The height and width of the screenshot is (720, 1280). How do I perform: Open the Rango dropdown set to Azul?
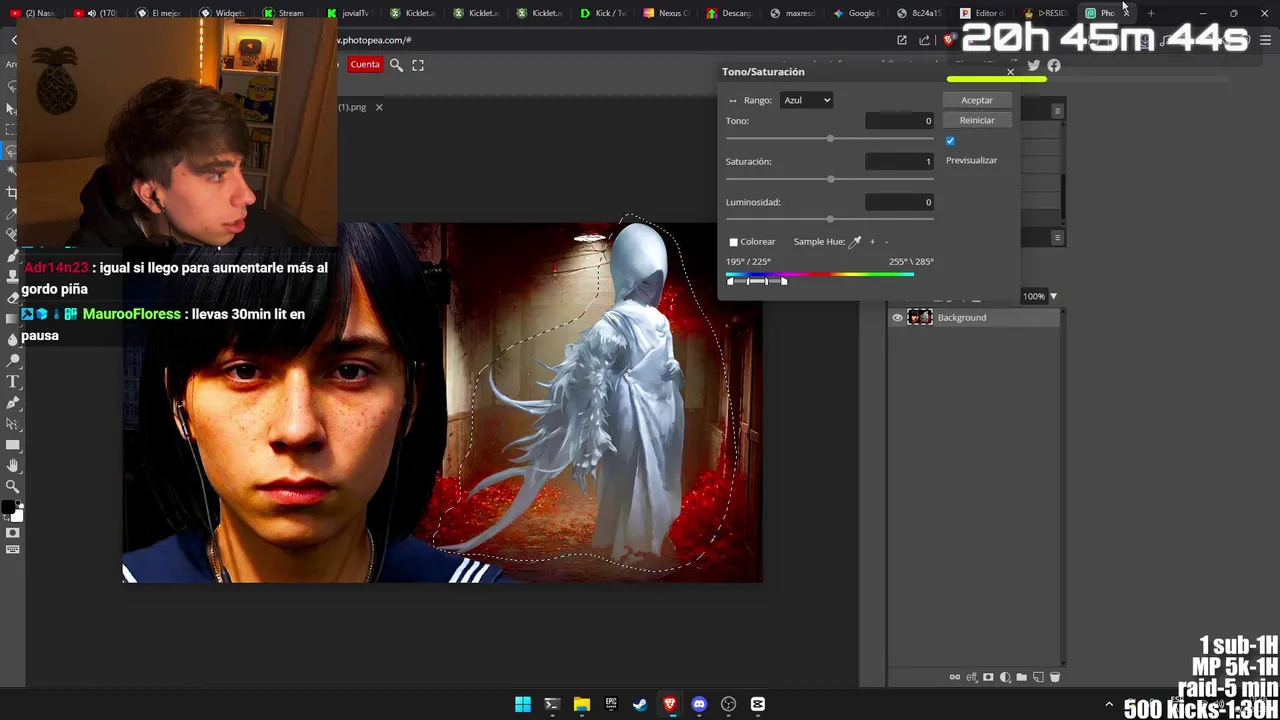[806, 100]
